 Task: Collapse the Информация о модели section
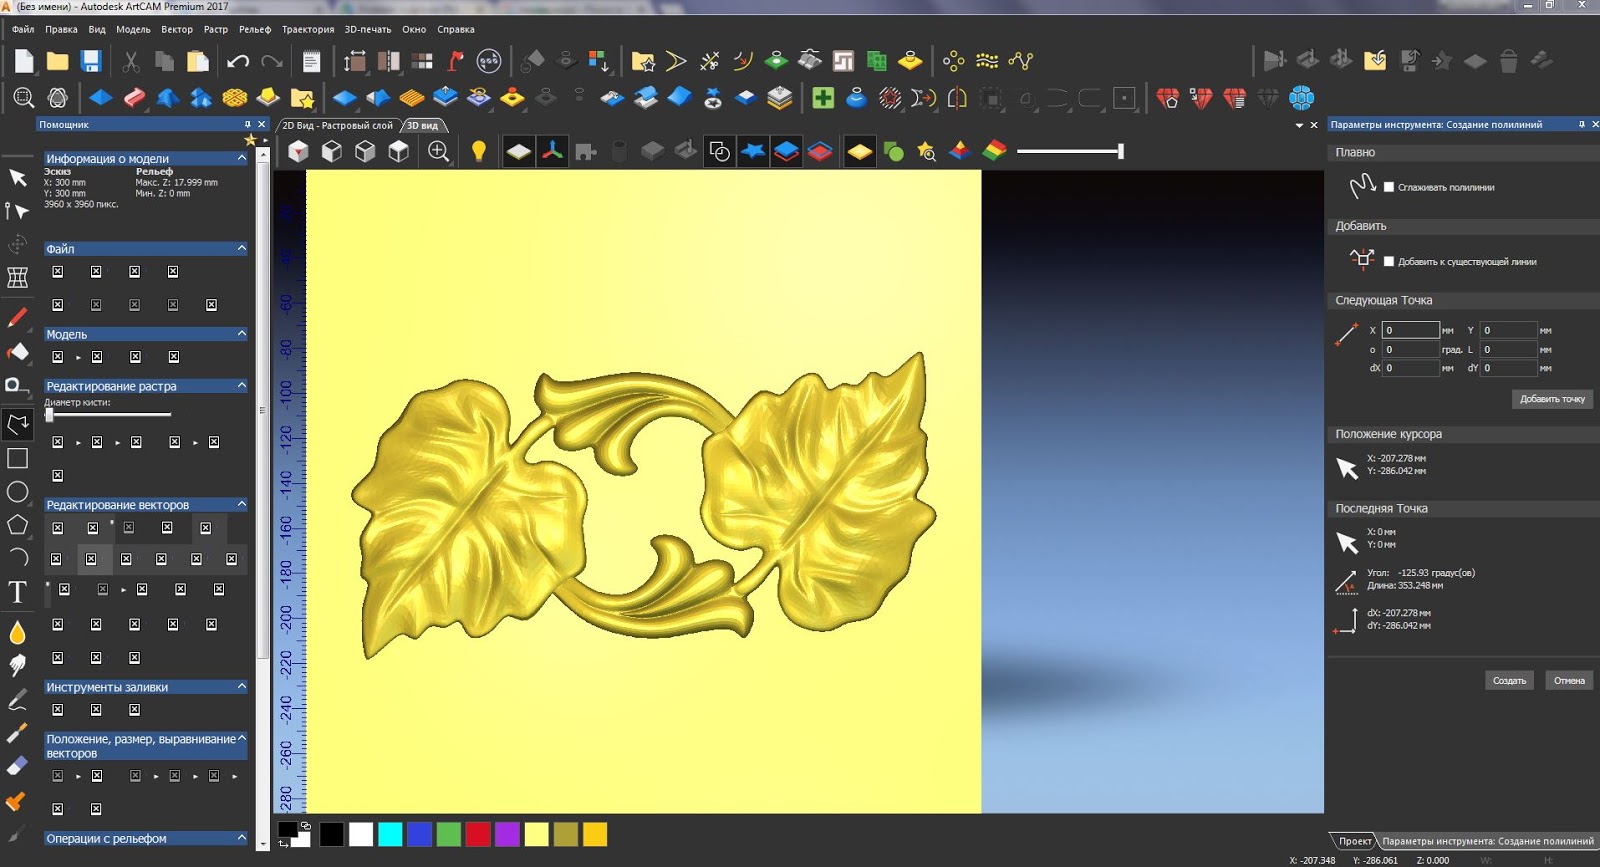241,158
